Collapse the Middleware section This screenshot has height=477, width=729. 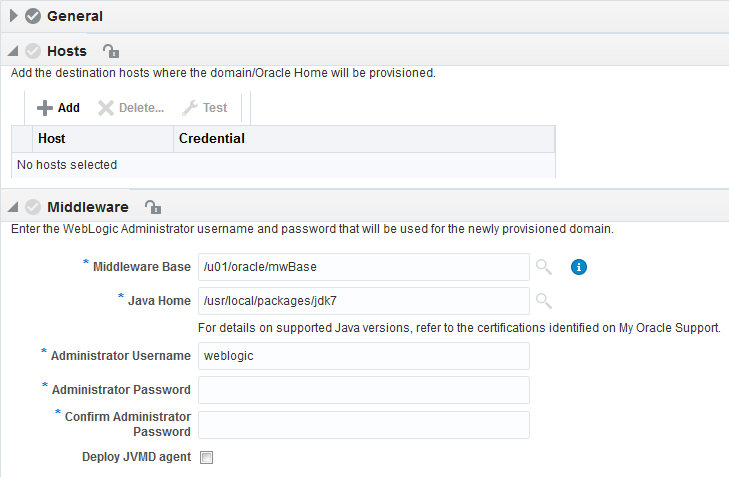point(13,208)
